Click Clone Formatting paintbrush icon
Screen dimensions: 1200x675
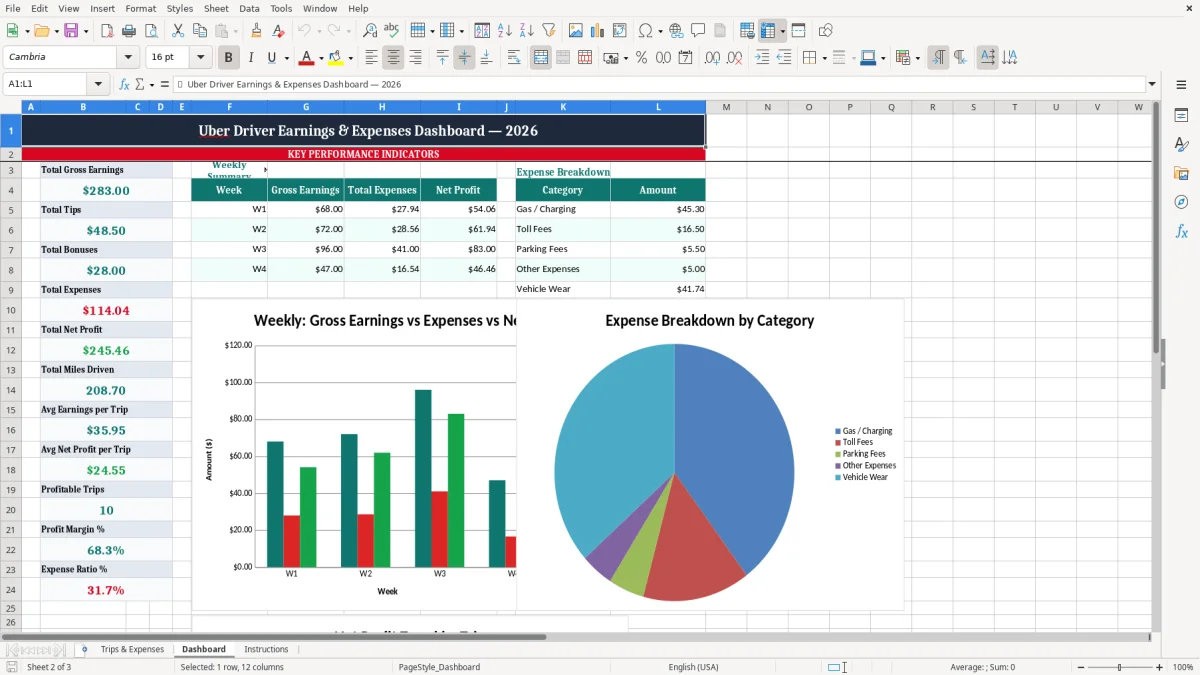[x=256, y=31]
